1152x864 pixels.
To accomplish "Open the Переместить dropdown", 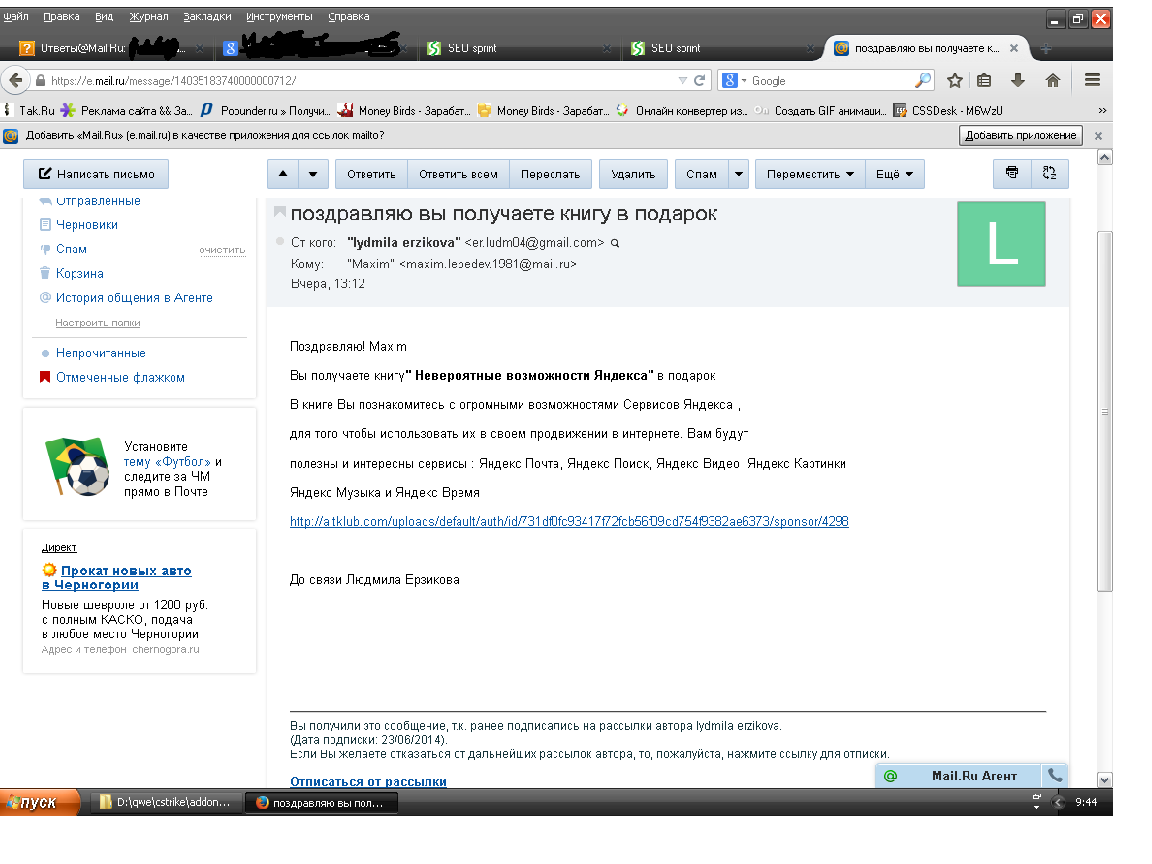I will pyautogui.click(x=810, y=174).
